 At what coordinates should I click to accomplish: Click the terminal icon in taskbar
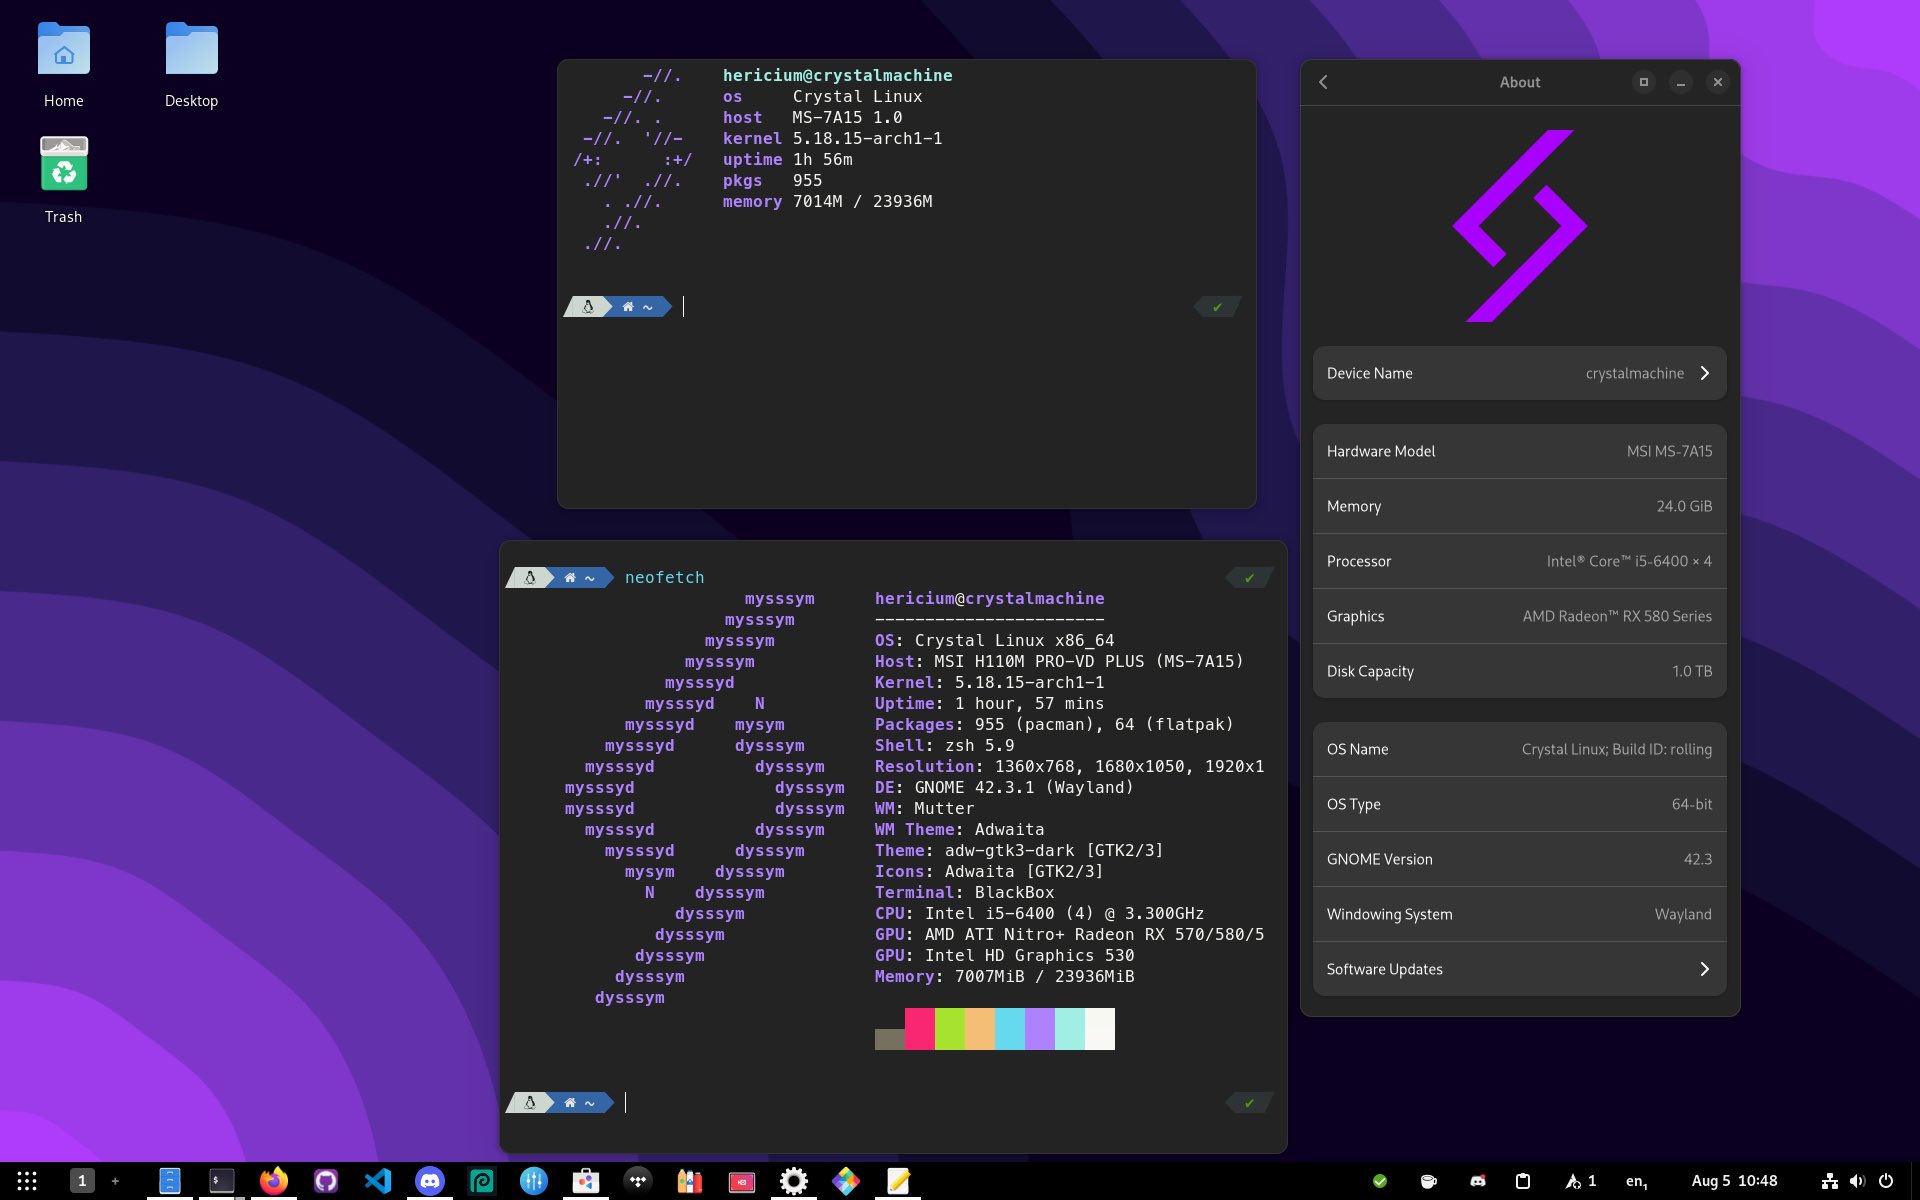coord(217,1179)
